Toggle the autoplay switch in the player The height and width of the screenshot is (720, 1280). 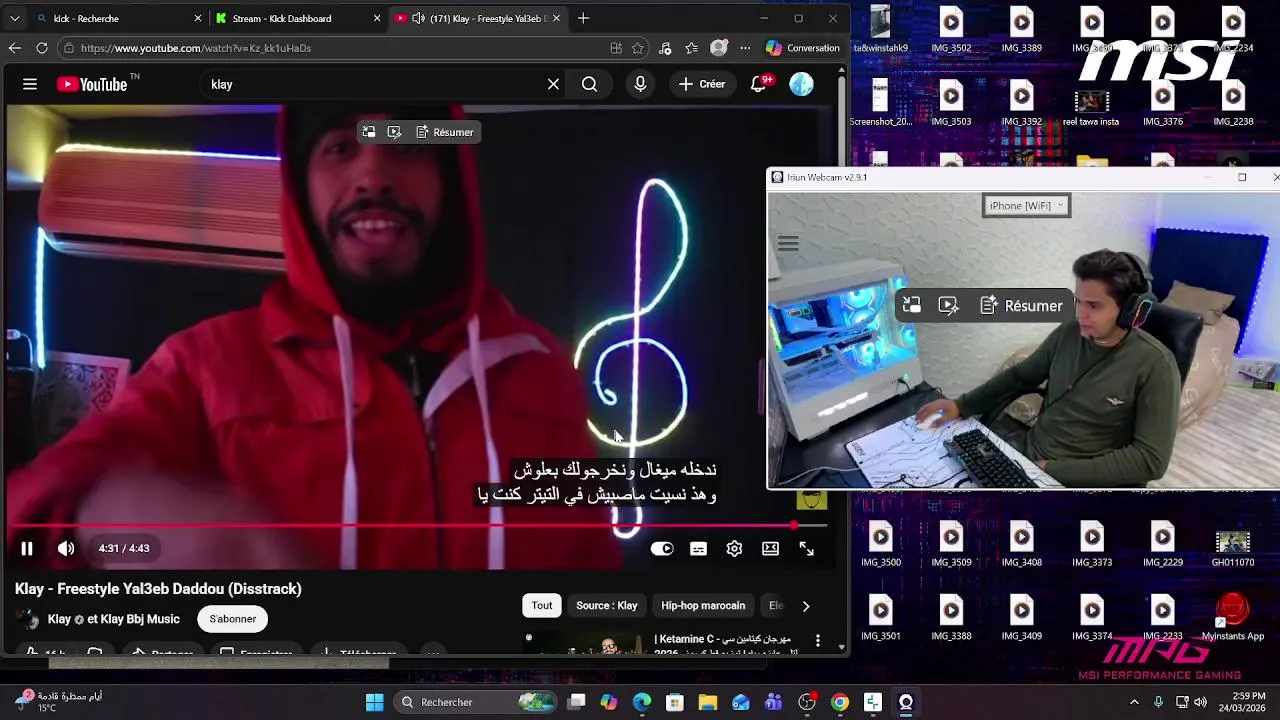click(662, 548)
